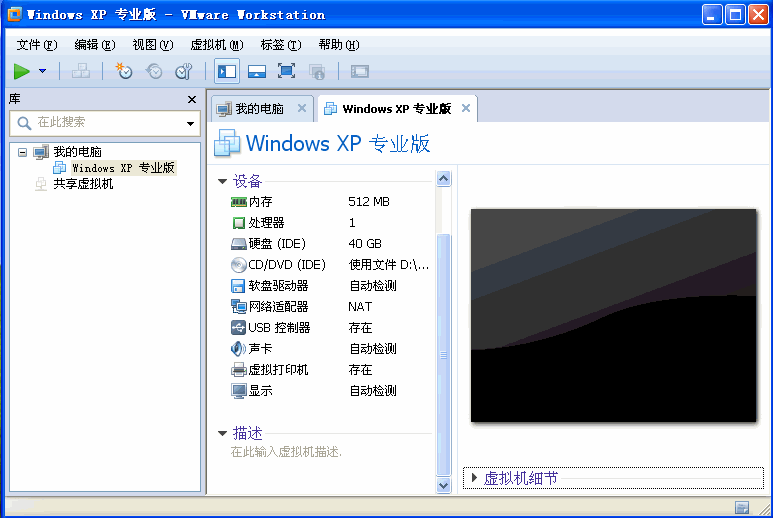Click the 处理器 processor device icon

coord(239,223)
